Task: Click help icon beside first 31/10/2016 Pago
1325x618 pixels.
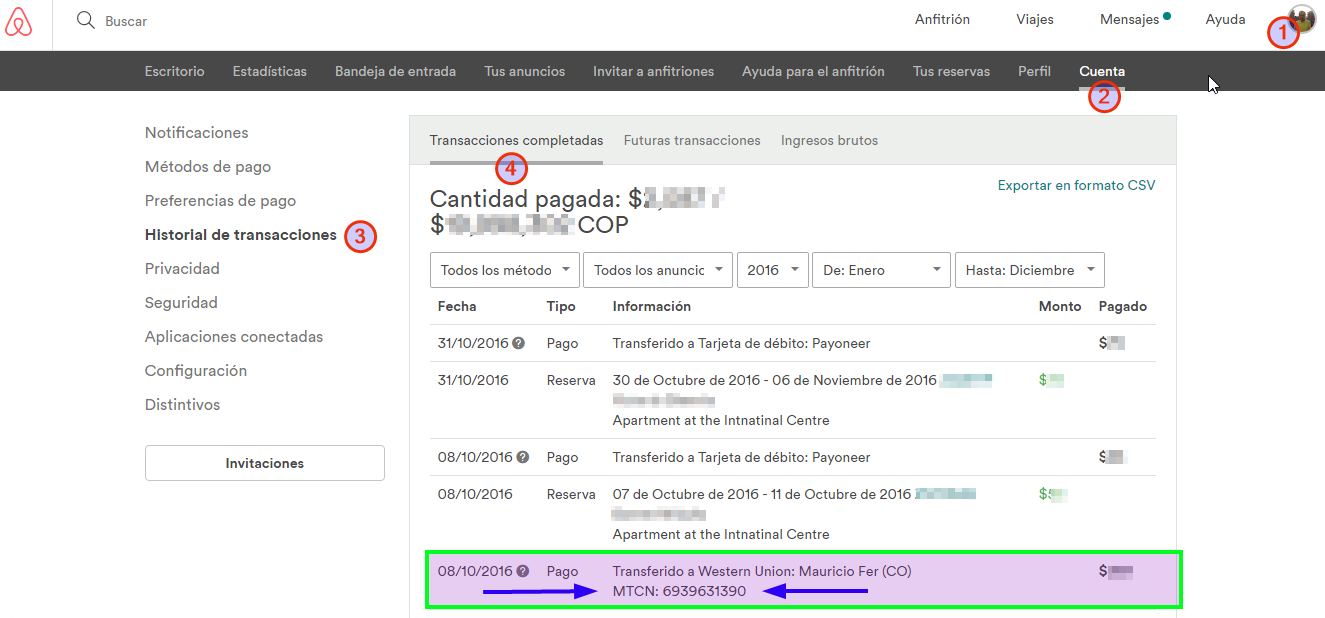Action: pyautogui.click(x=518, y=343)
